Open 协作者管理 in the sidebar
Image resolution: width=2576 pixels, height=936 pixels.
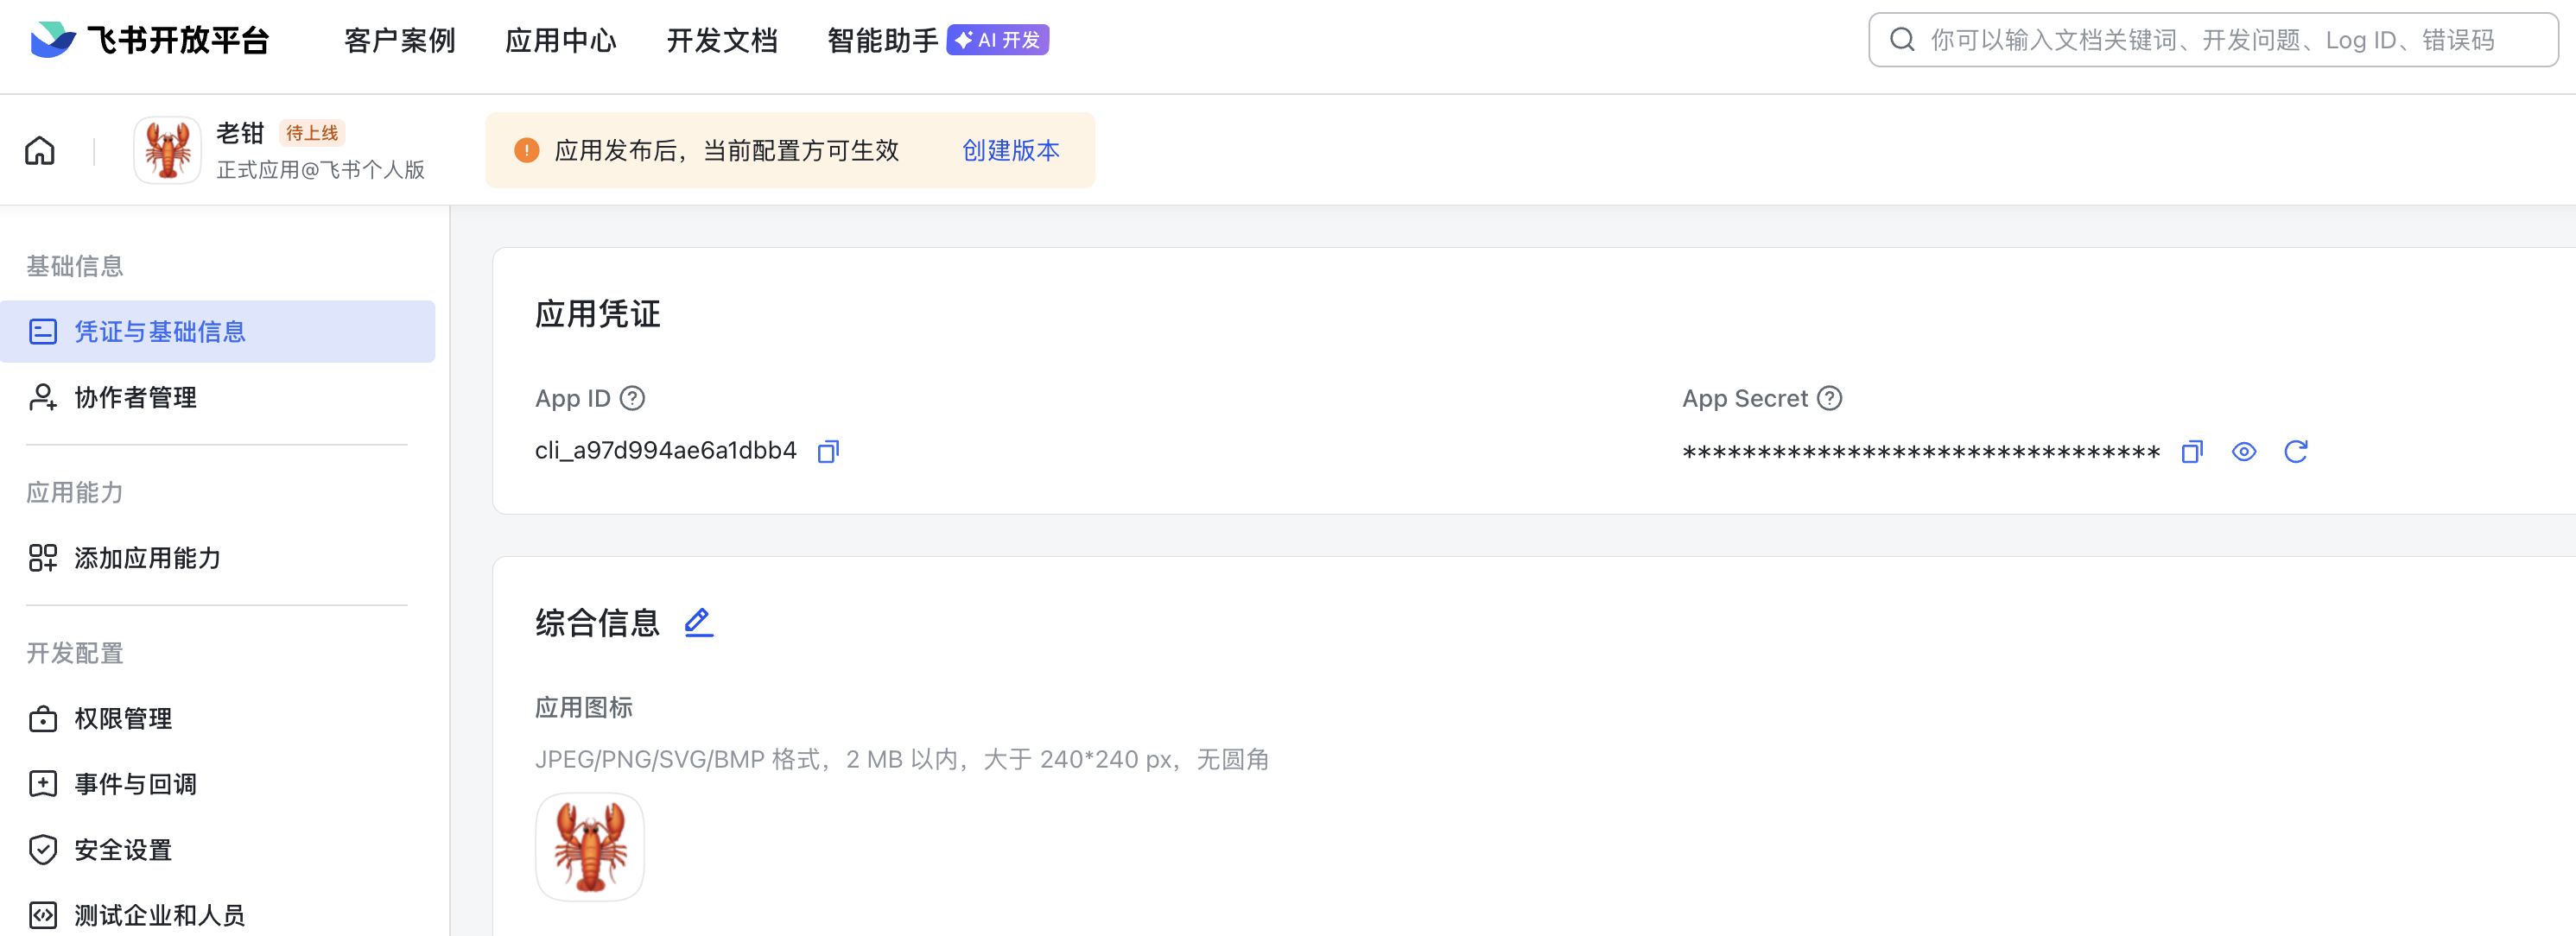click(218, 398)
